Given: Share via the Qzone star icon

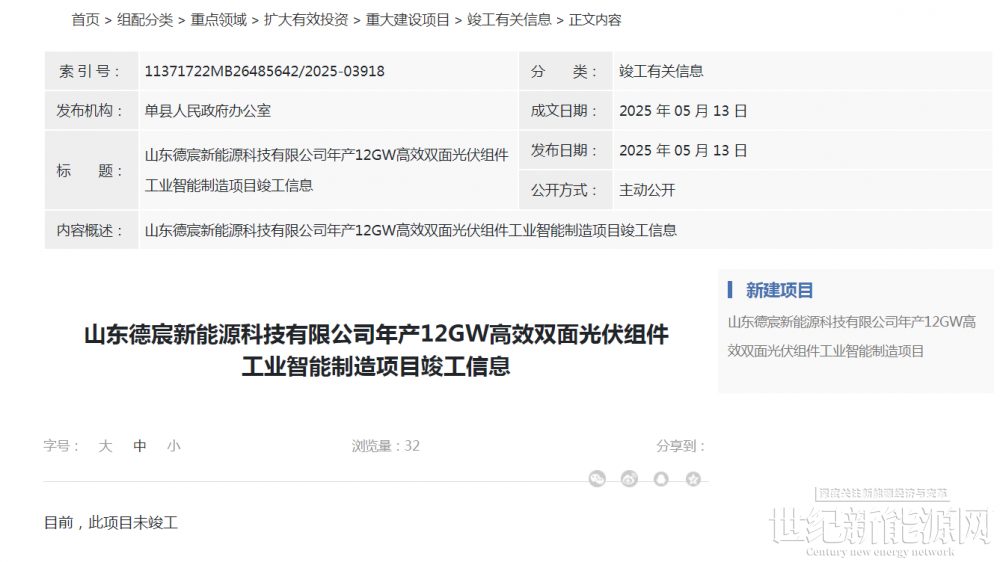Looking at the screenshot, I should pyautogui.click(x=693, y=478).
